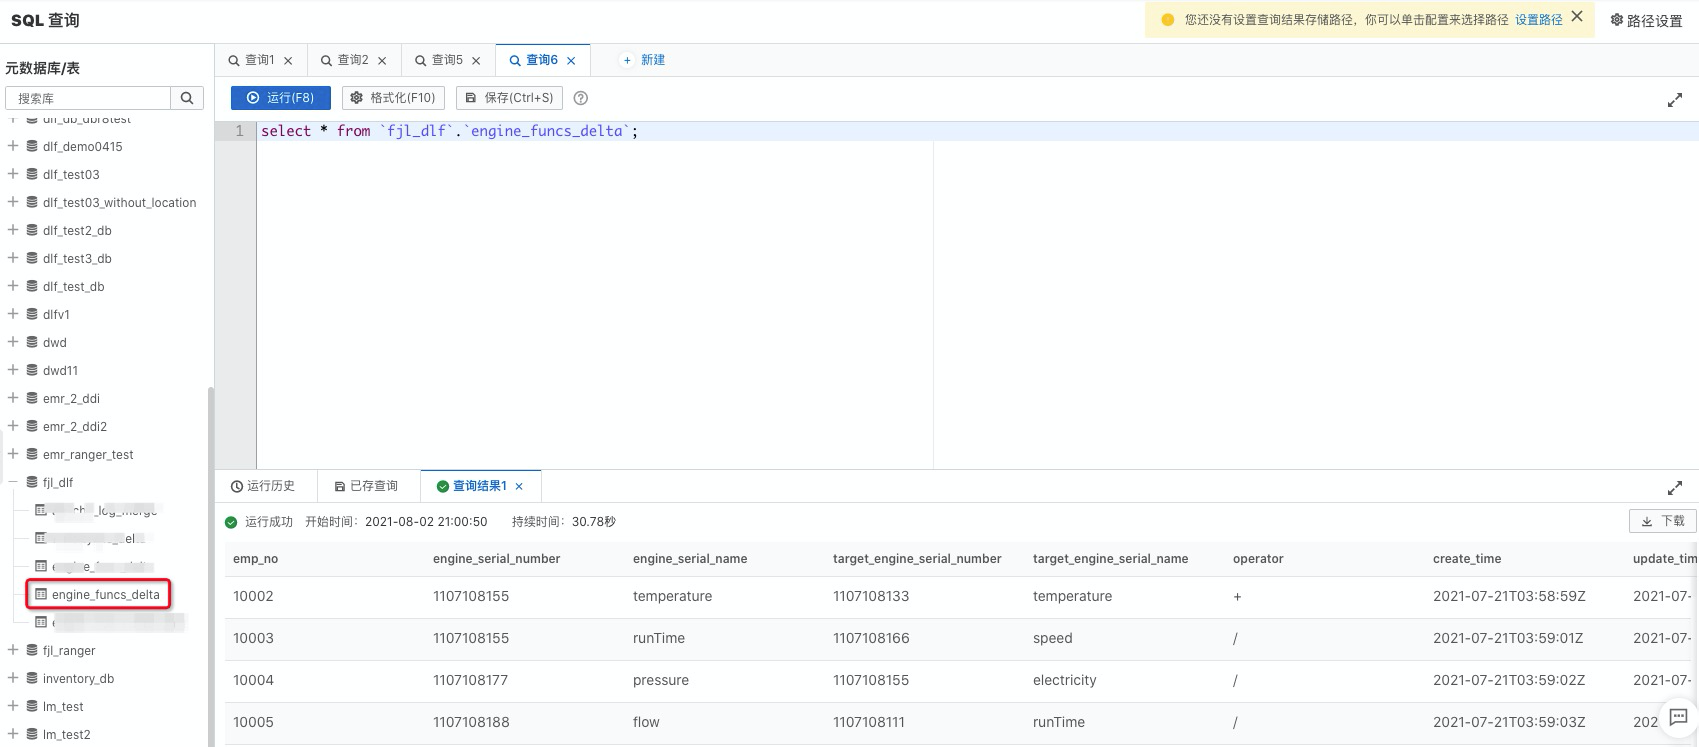
Task: Close the 查询6 tab
Action: [x=571, y=61]
